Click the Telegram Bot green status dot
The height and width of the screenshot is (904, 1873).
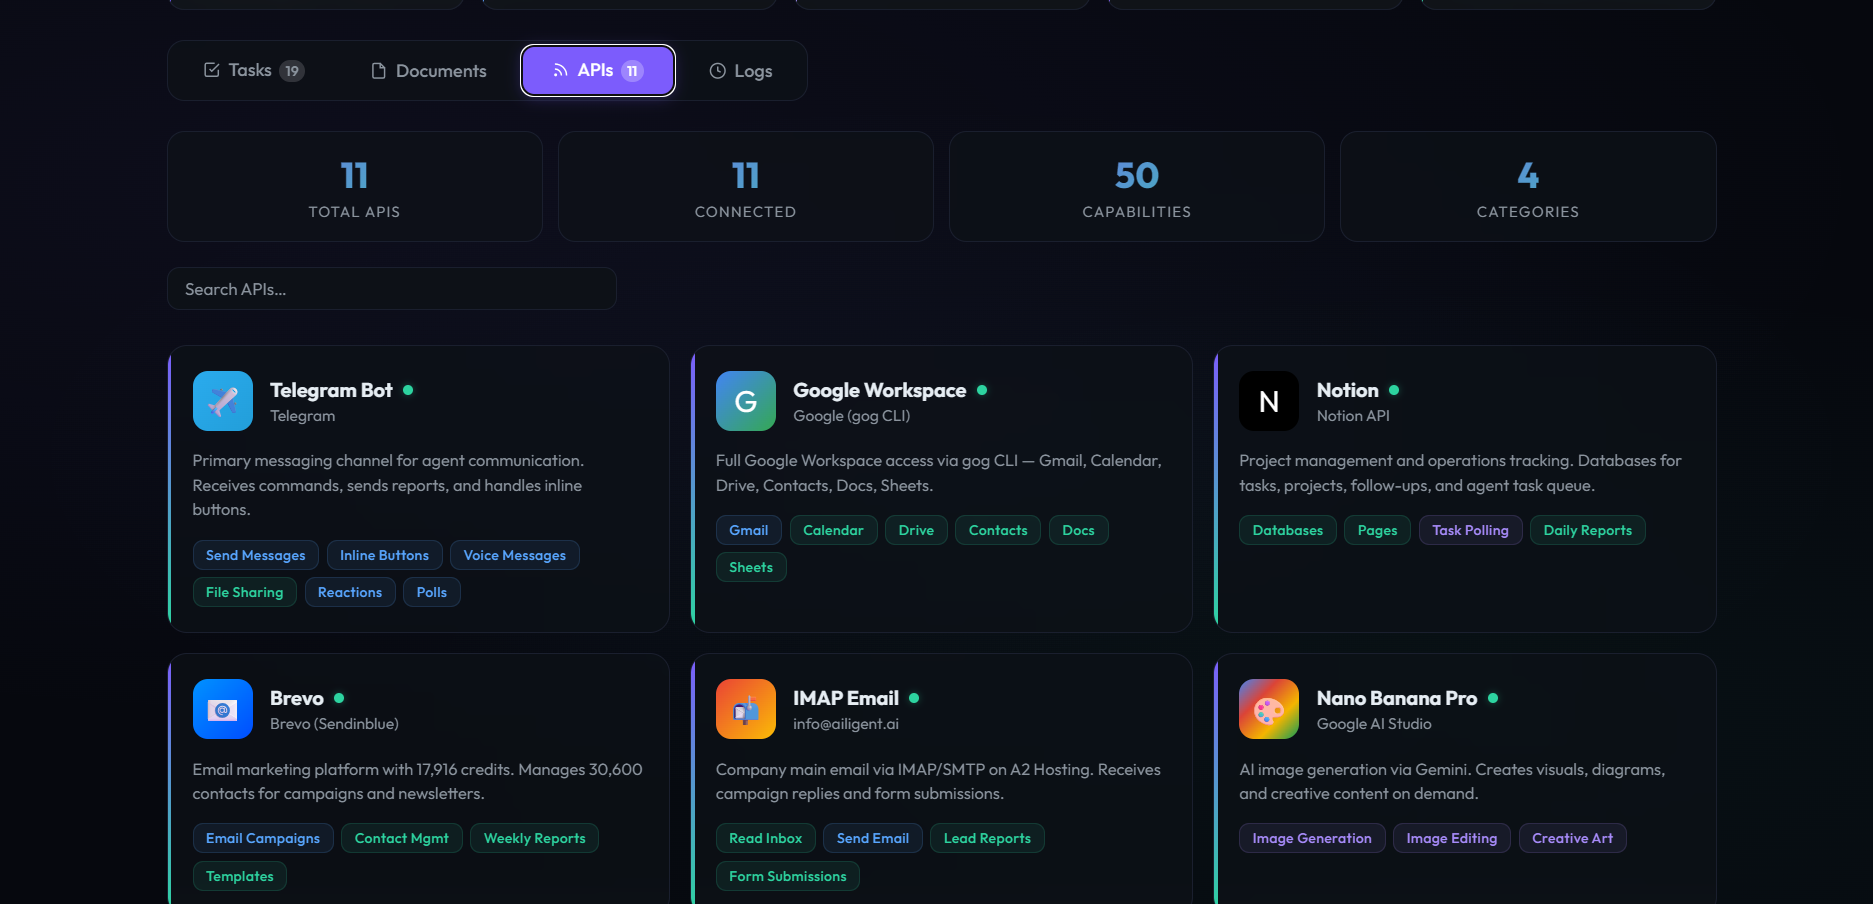pos(408,390)
